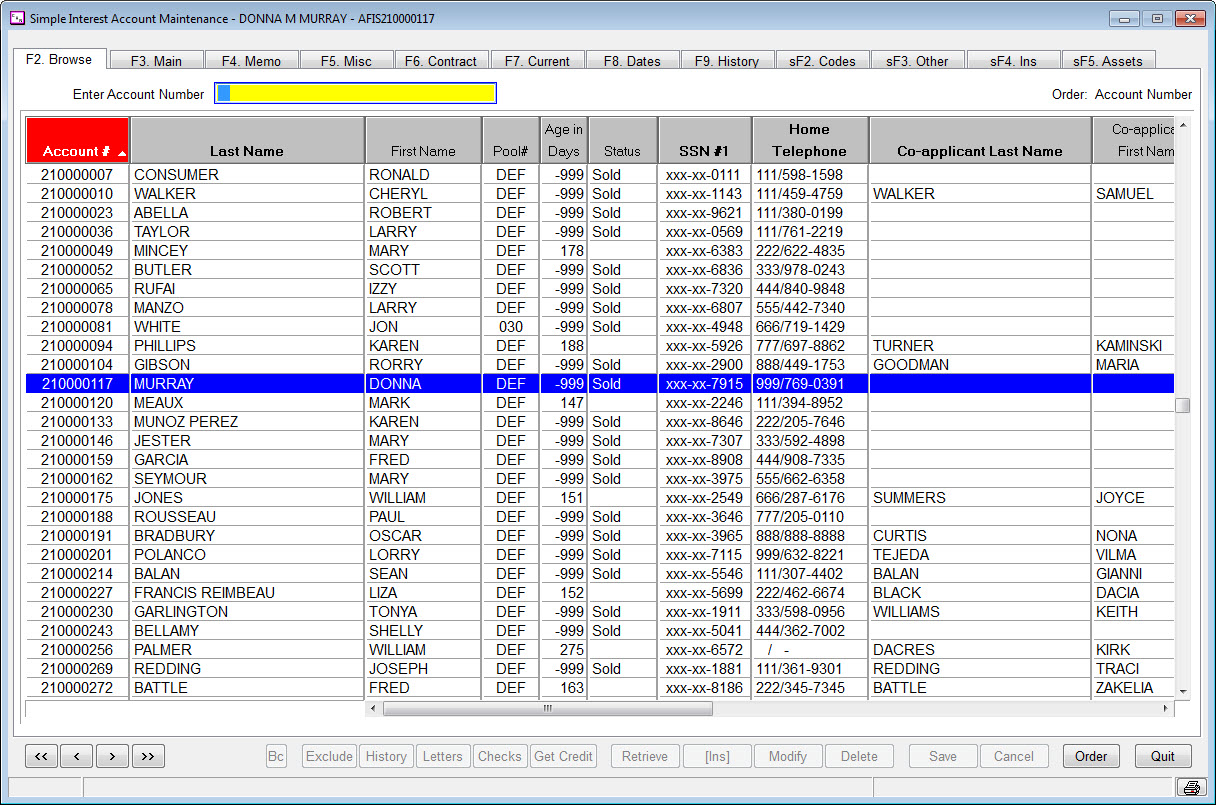Print the account list using printer icon
Viewport: 1216px width, 805px height.
pos(1190,787)
